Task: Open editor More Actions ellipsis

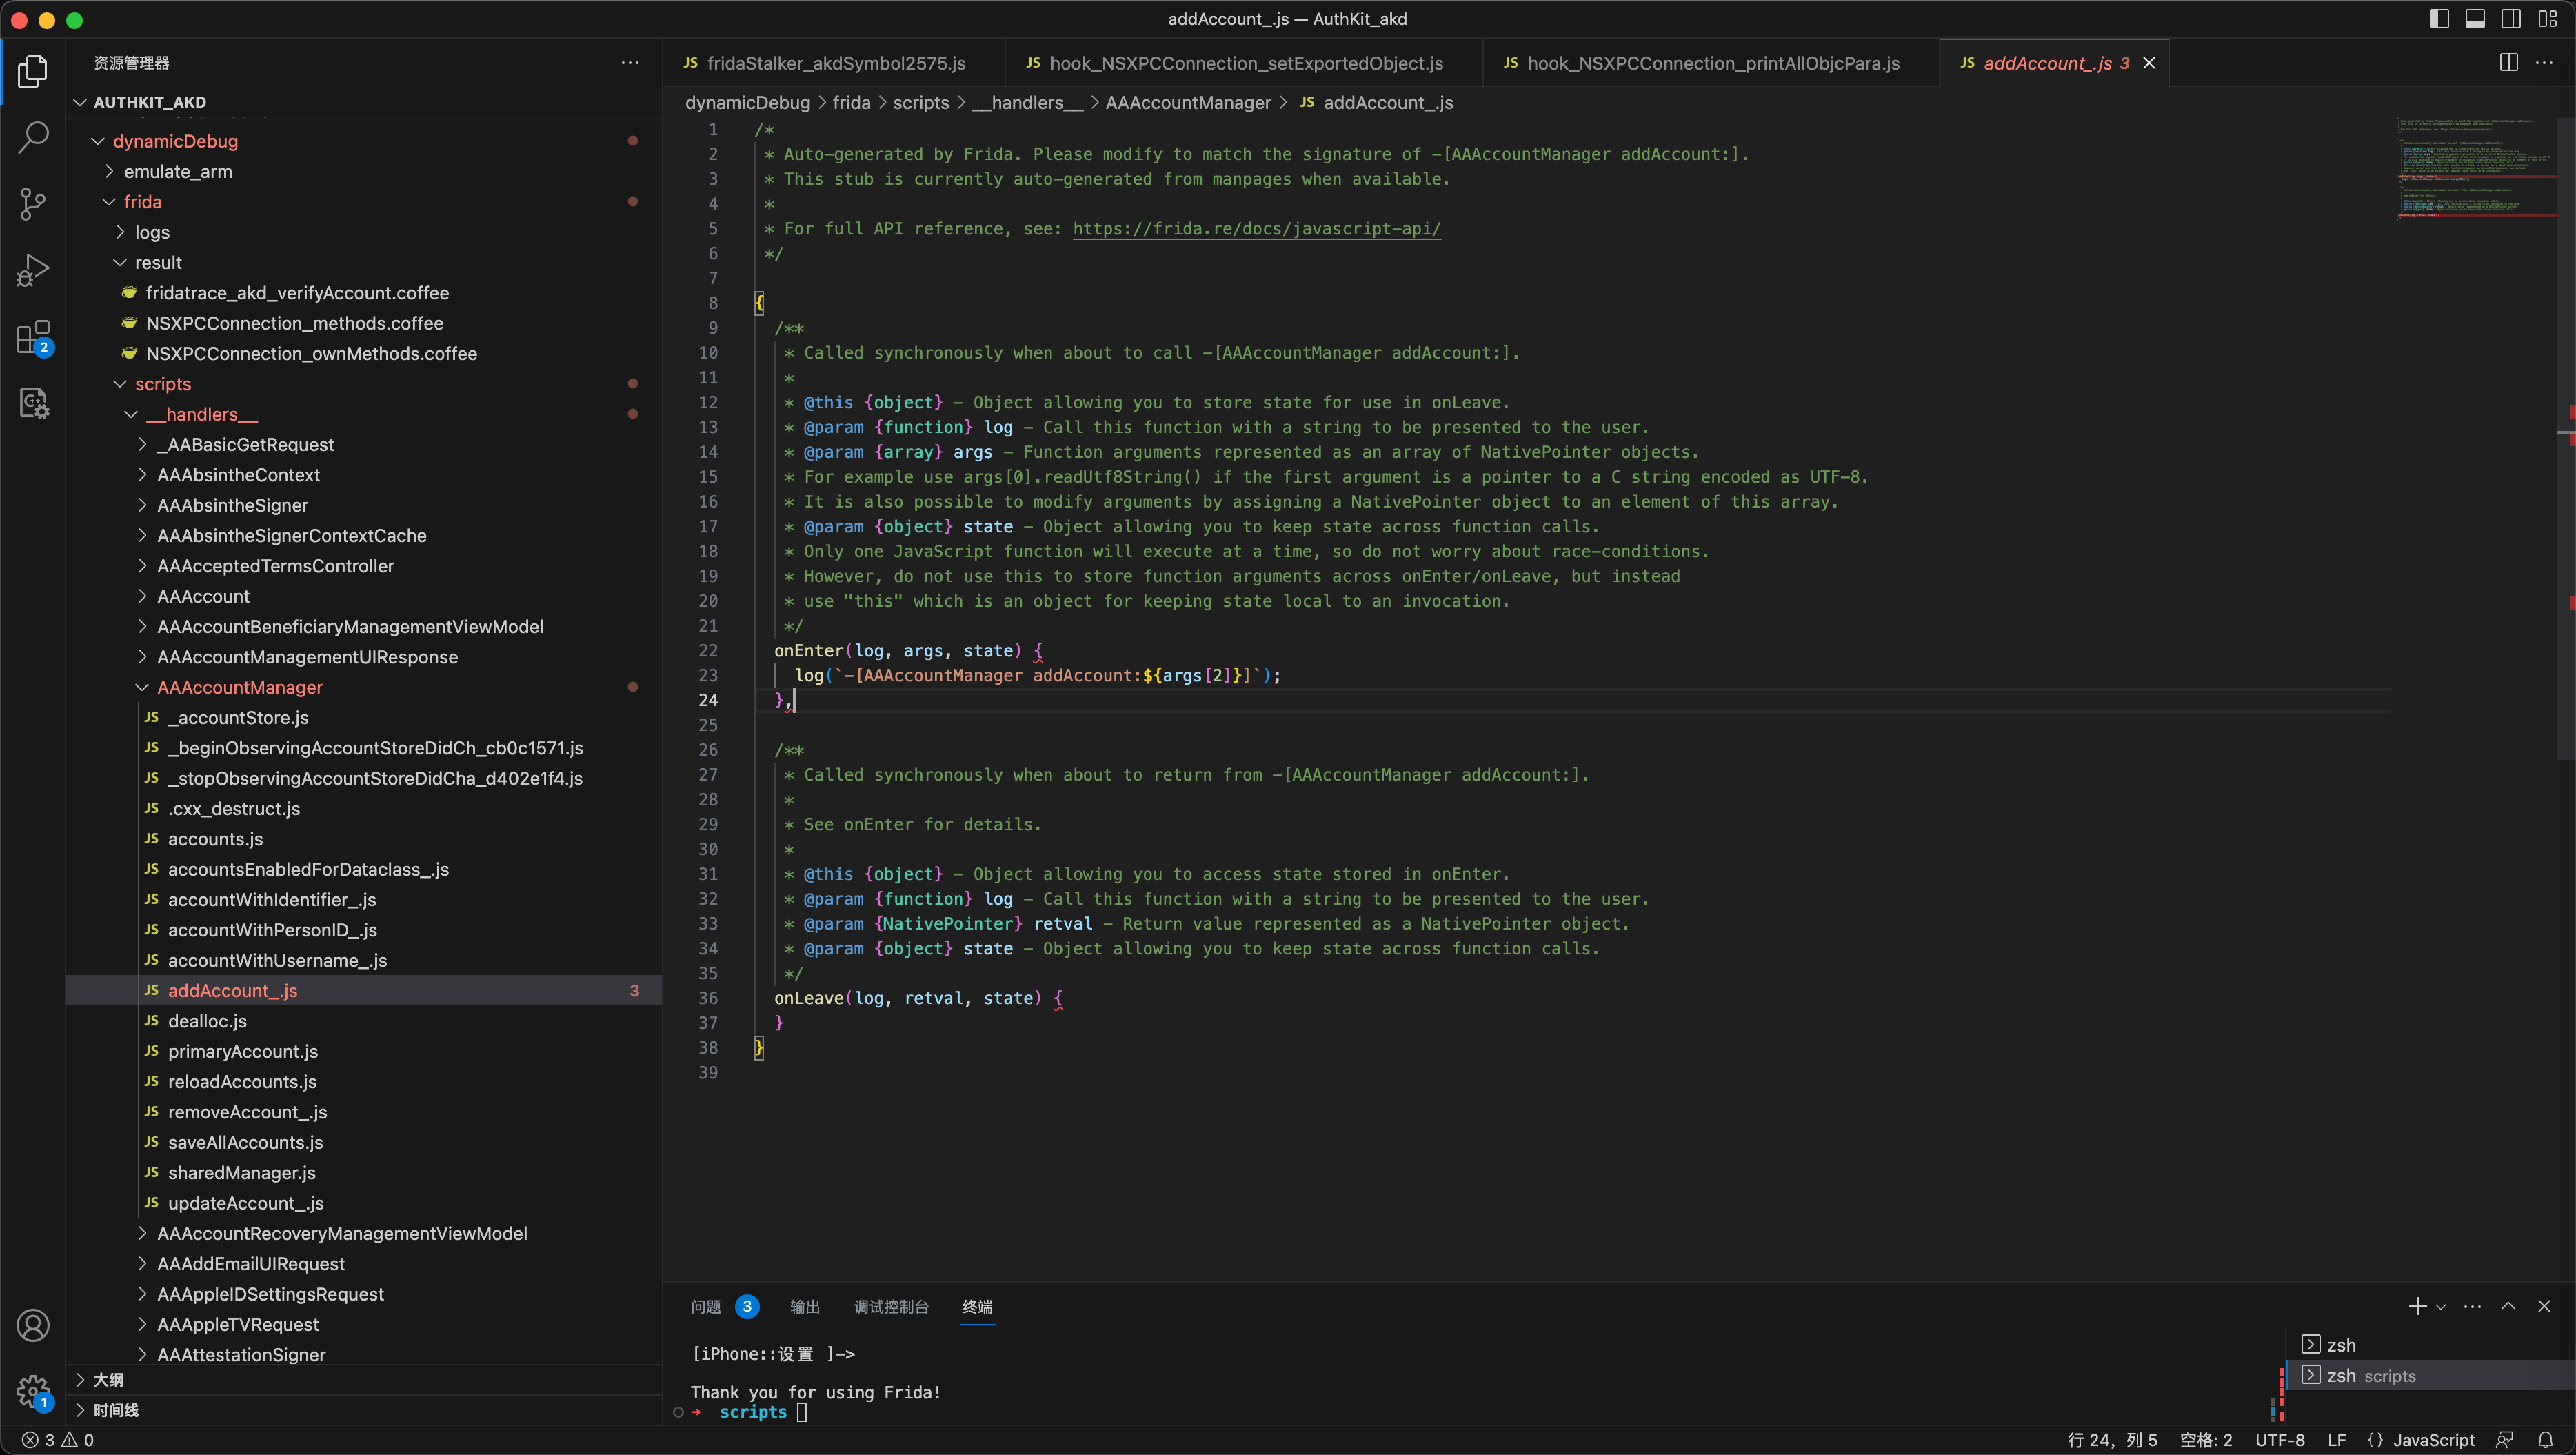Action: tap(2544, 62)
